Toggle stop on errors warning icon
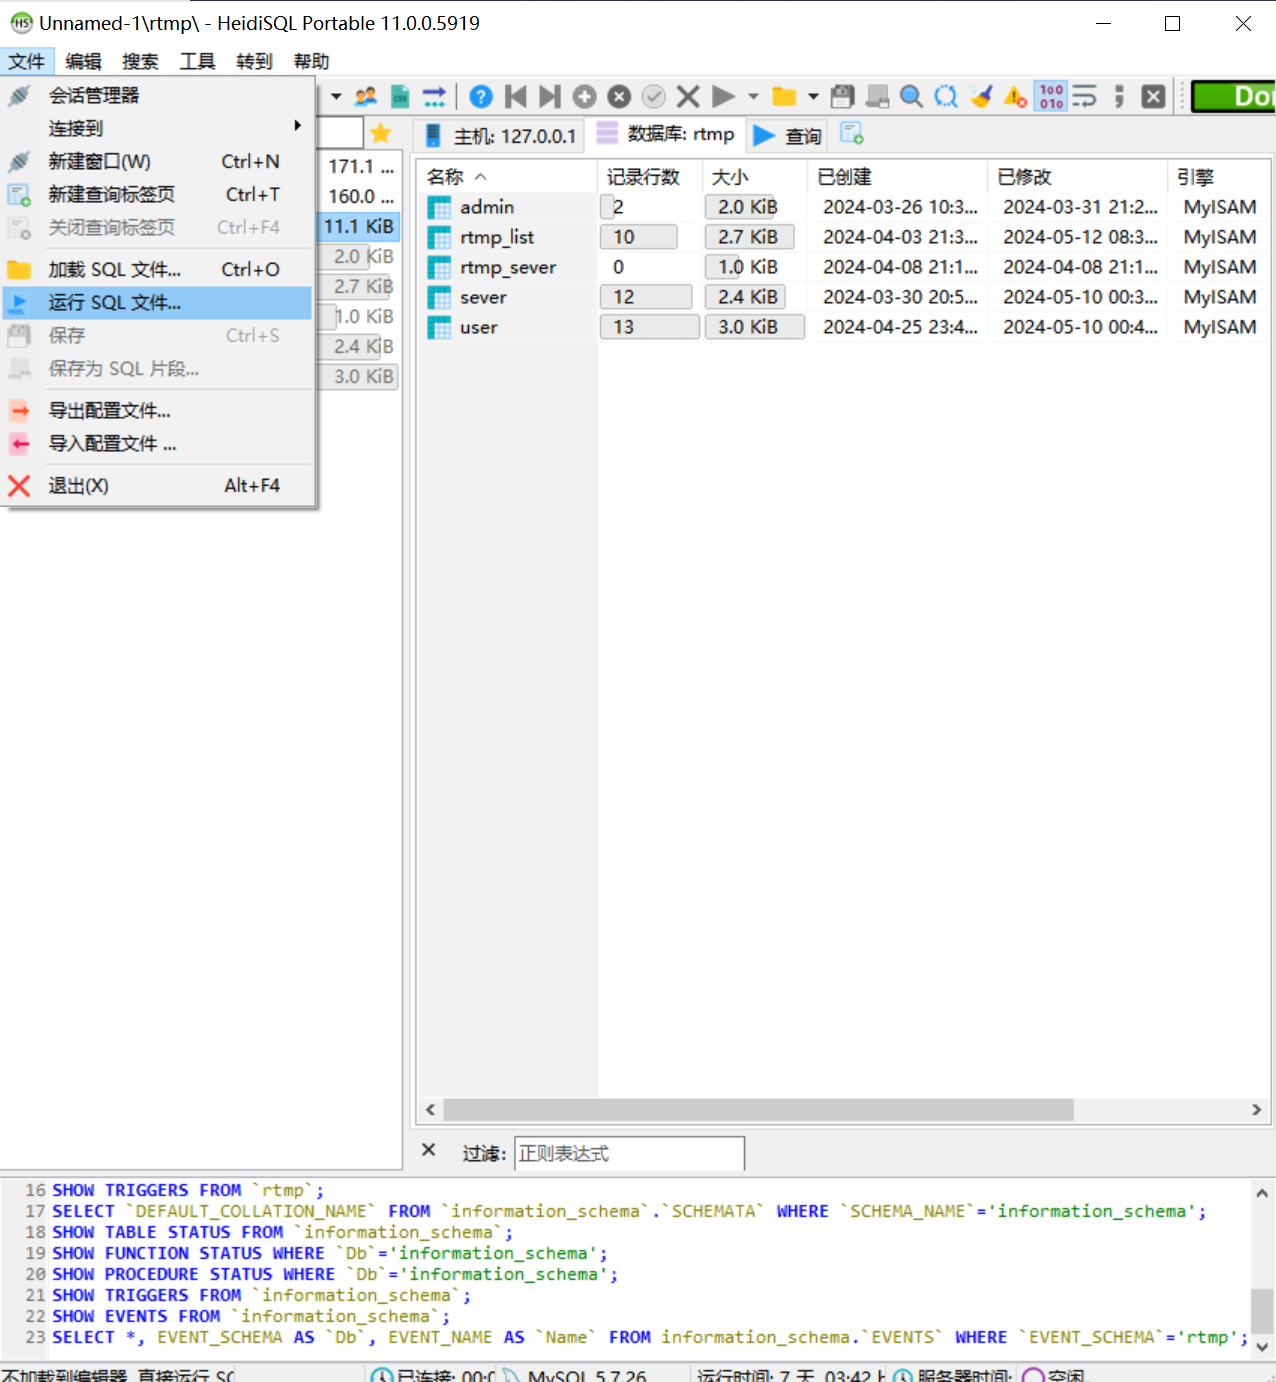 pyautogui.click(x=1015, y=96)
